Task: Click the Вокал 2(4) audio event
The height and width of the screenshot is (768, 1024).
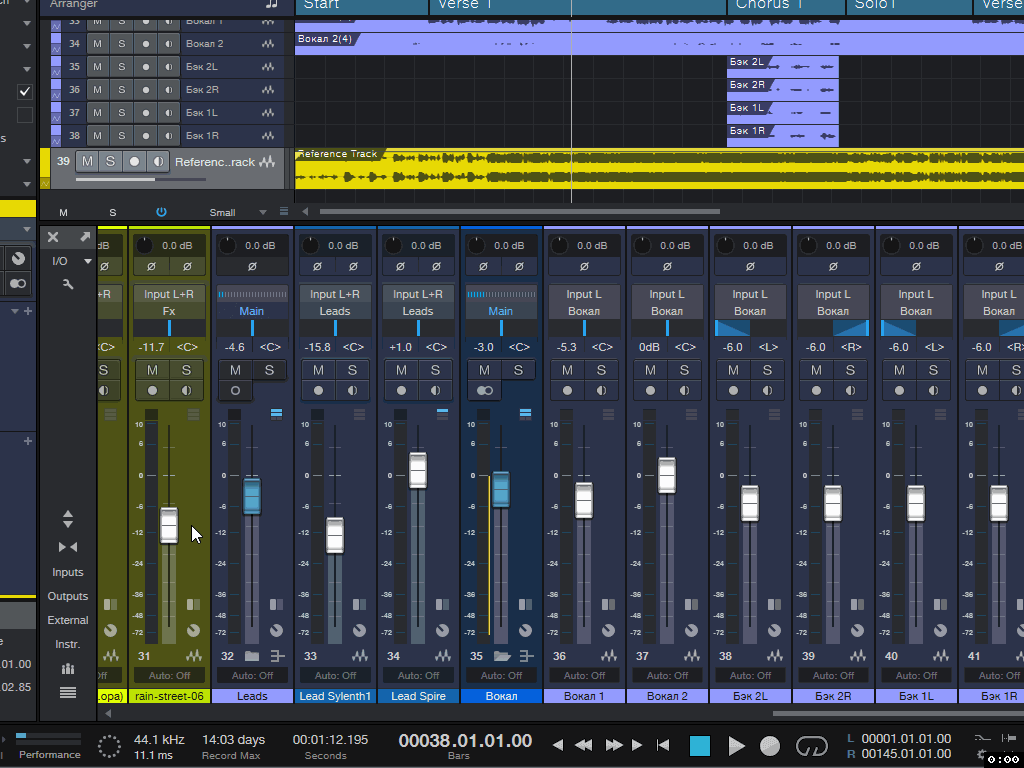Action: tap(660, 44)
